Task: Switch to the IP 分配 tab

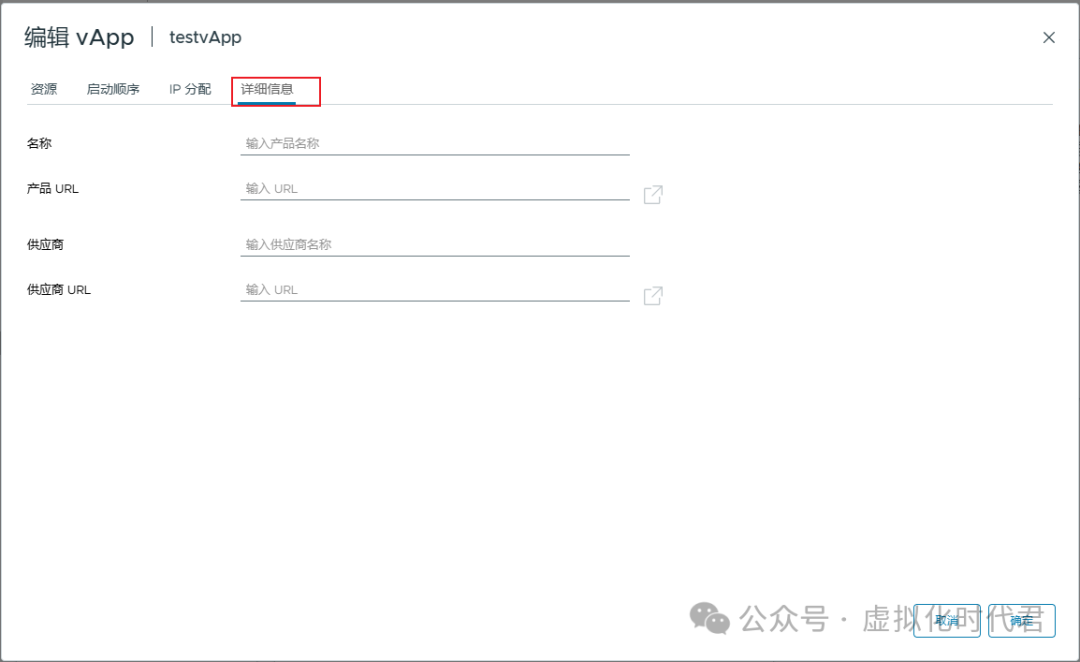Action: (x=190, y=89)
